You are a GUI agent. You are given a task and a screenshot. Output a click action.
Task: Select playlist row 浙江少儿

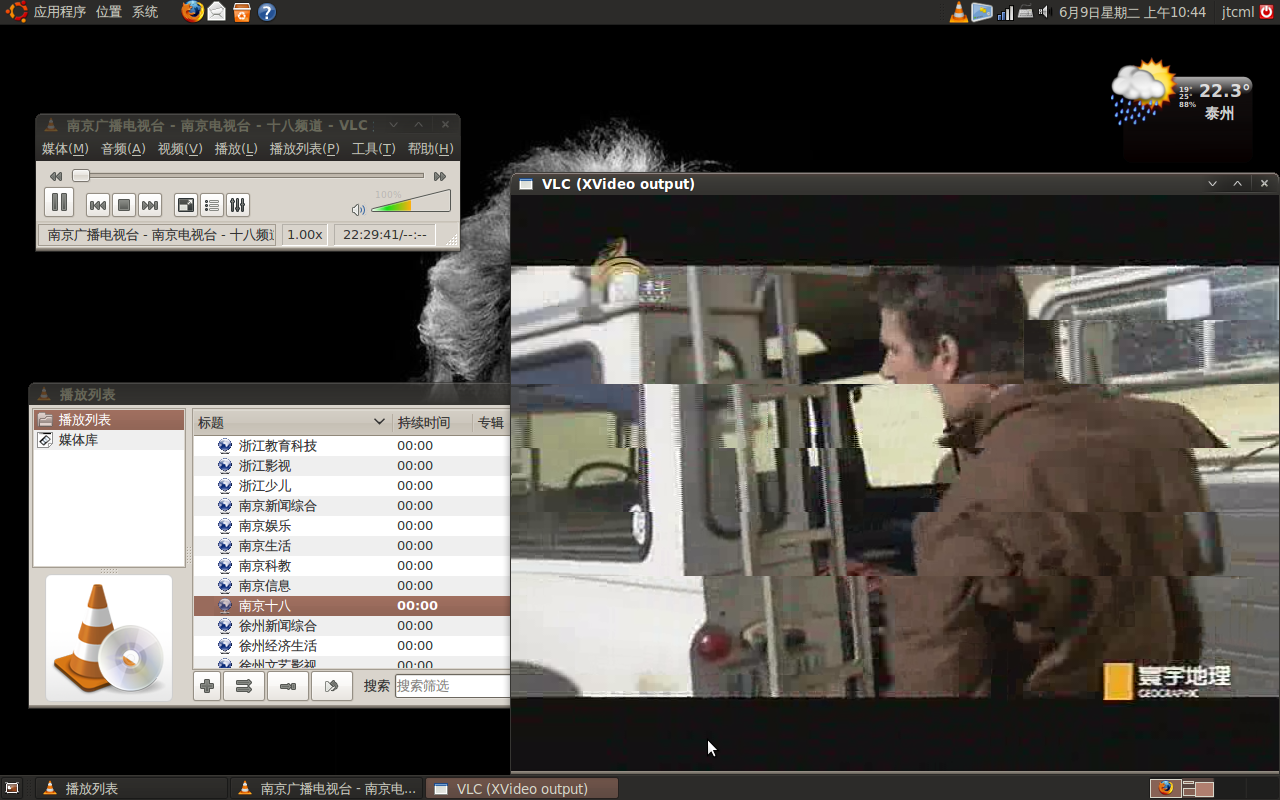(x=351, y=486)
